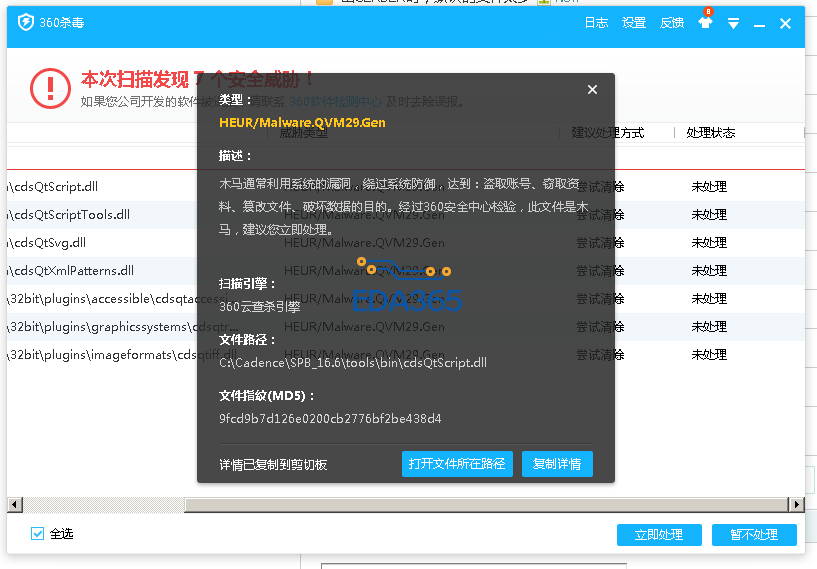This screenshot has height=569, width=817.
Task: Open 反馈 in the title bar
Action: click(x=672, y=22)
